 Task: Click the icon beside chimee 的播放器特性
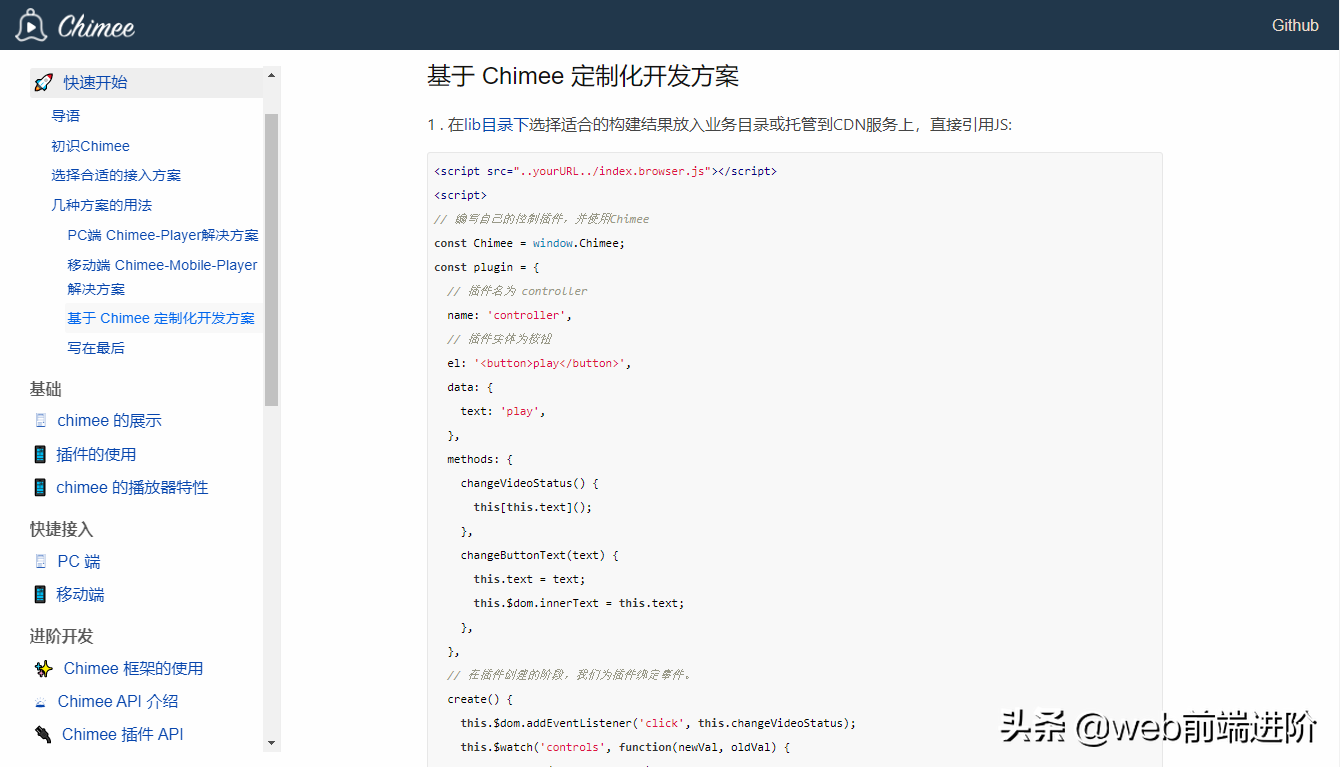click(40, 487)
